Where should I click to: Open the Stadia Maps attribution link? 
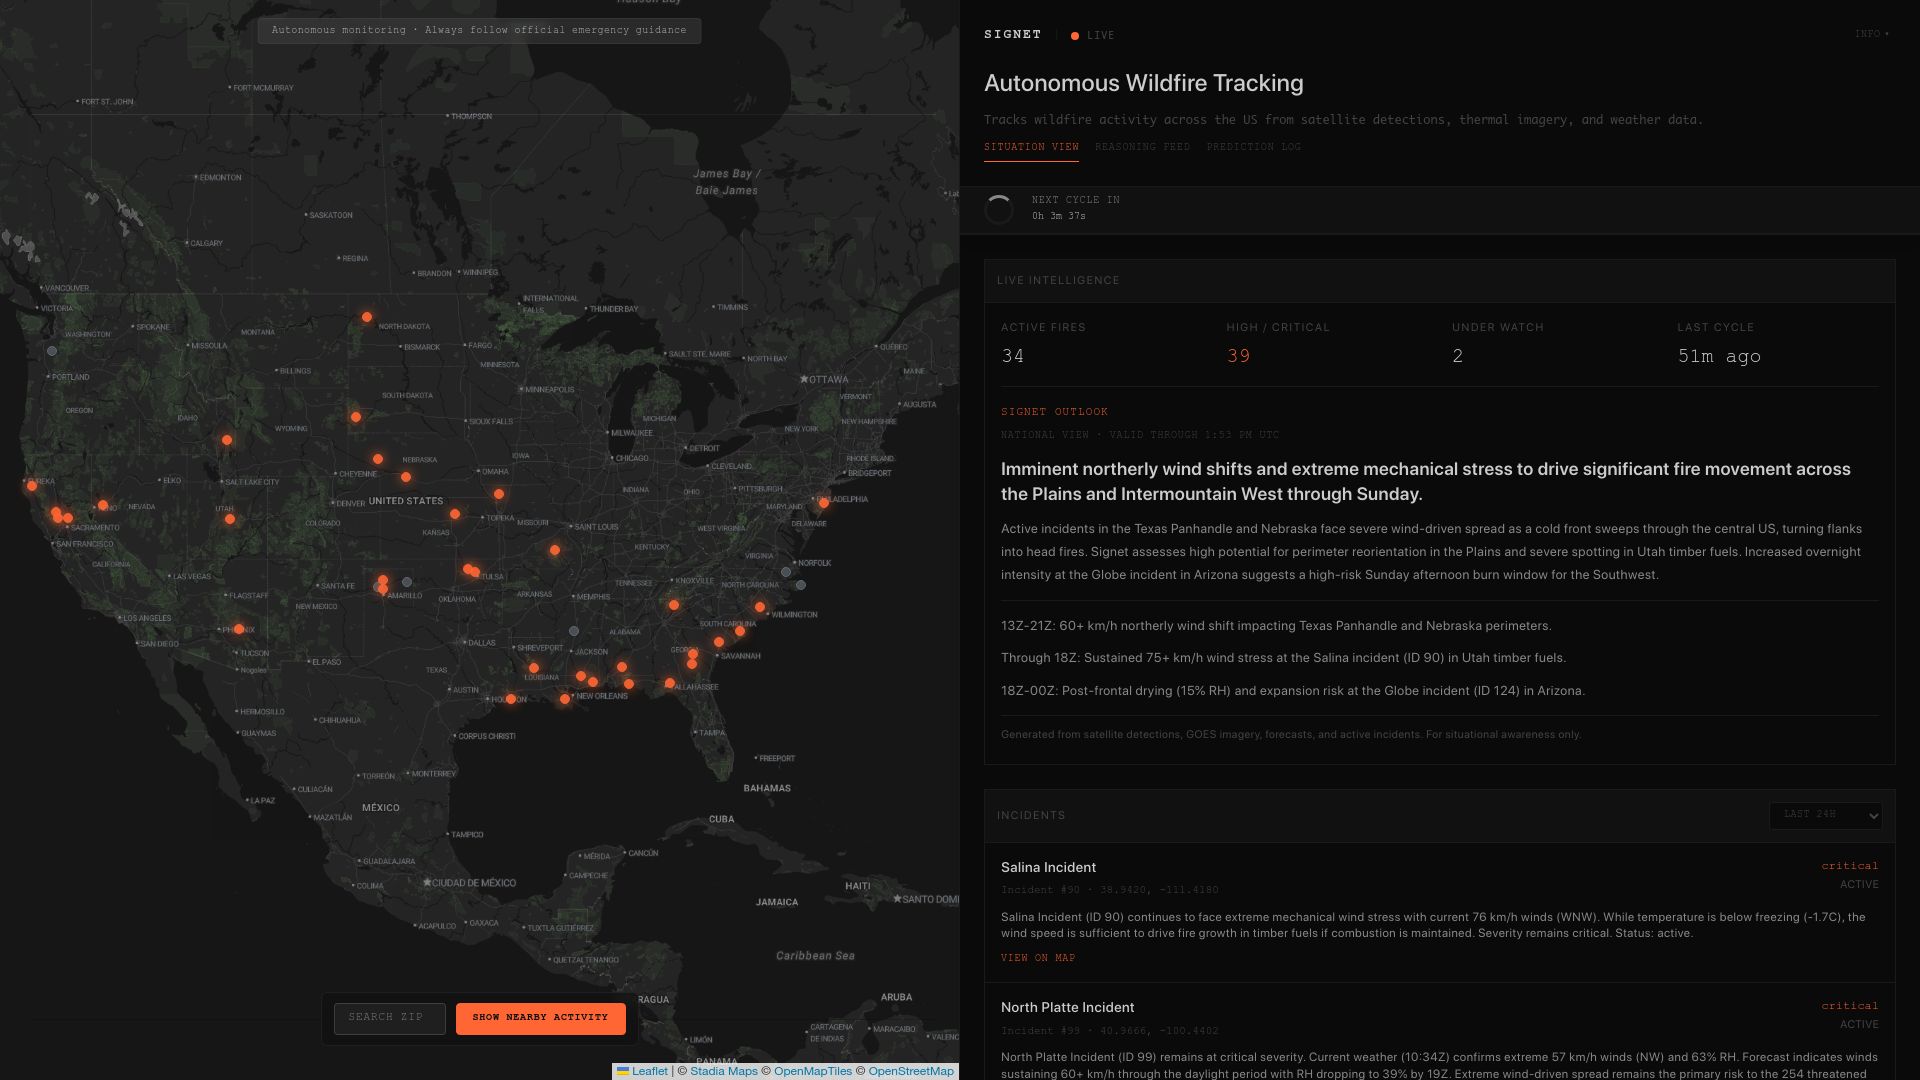724,1071
